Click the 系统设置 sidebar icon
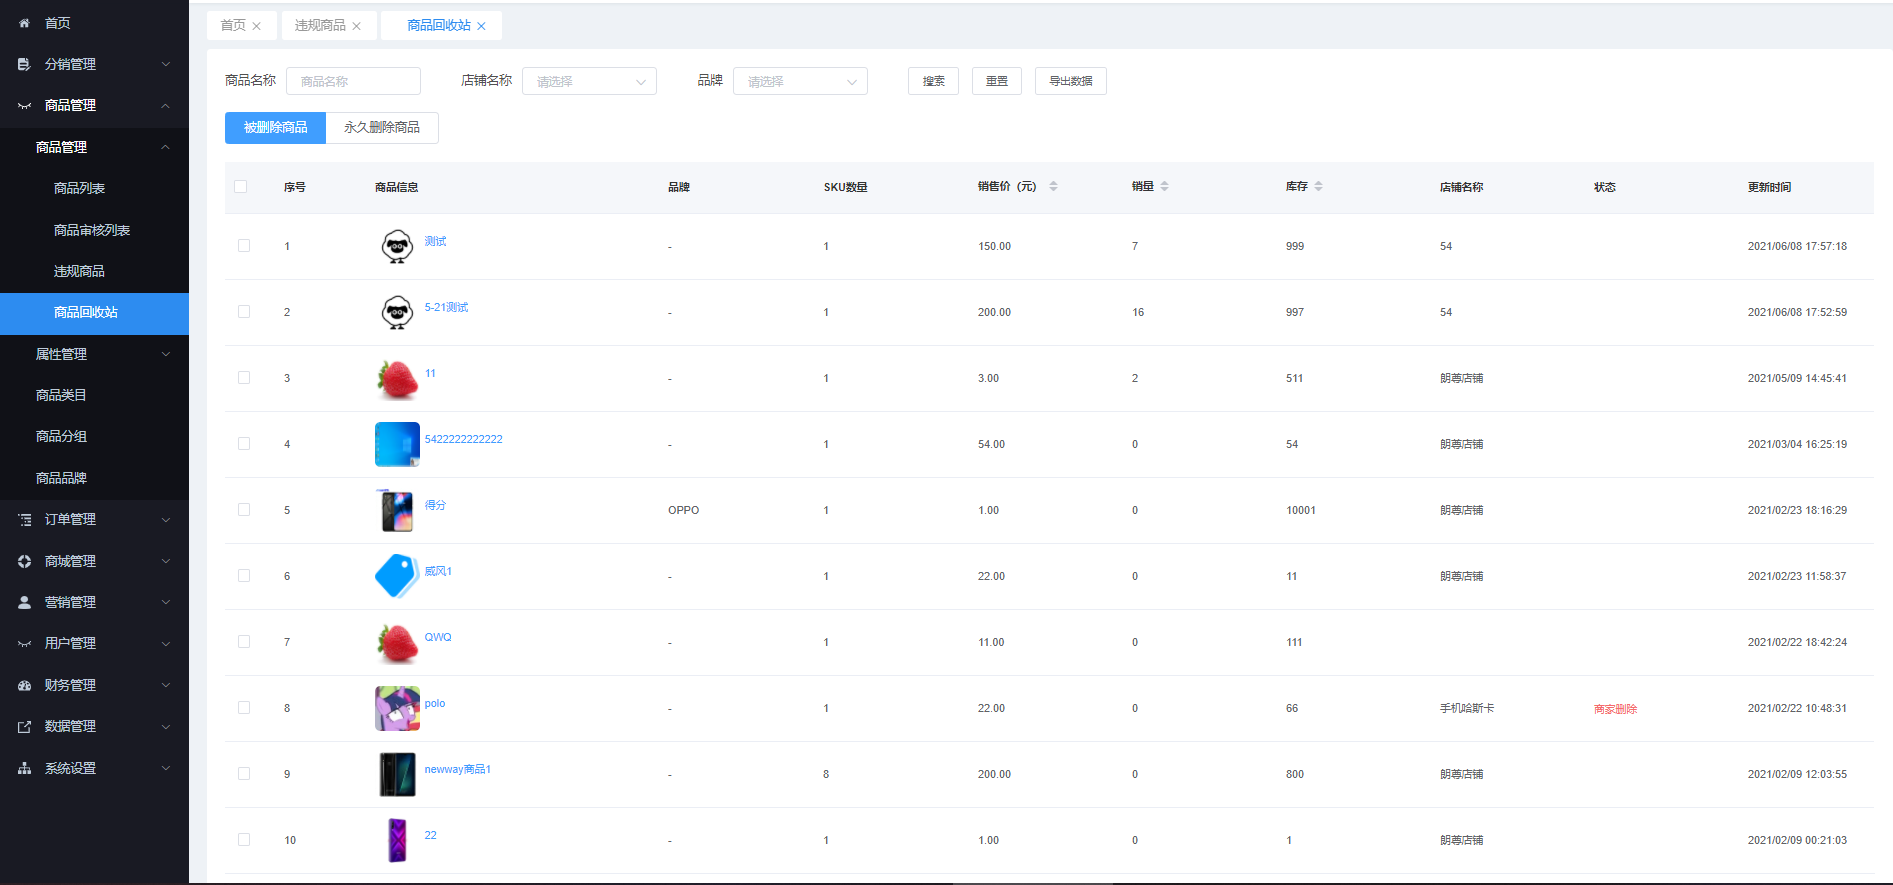 point(24,768)
